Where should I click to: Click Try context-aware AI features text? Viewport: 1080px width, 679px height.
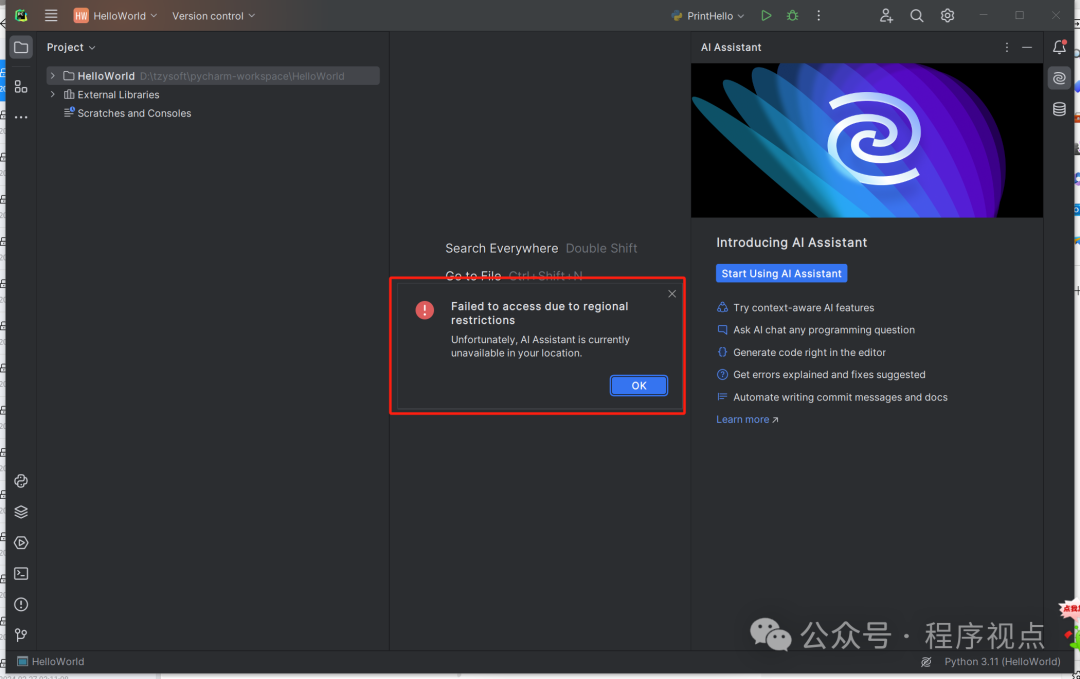[803, 308]
